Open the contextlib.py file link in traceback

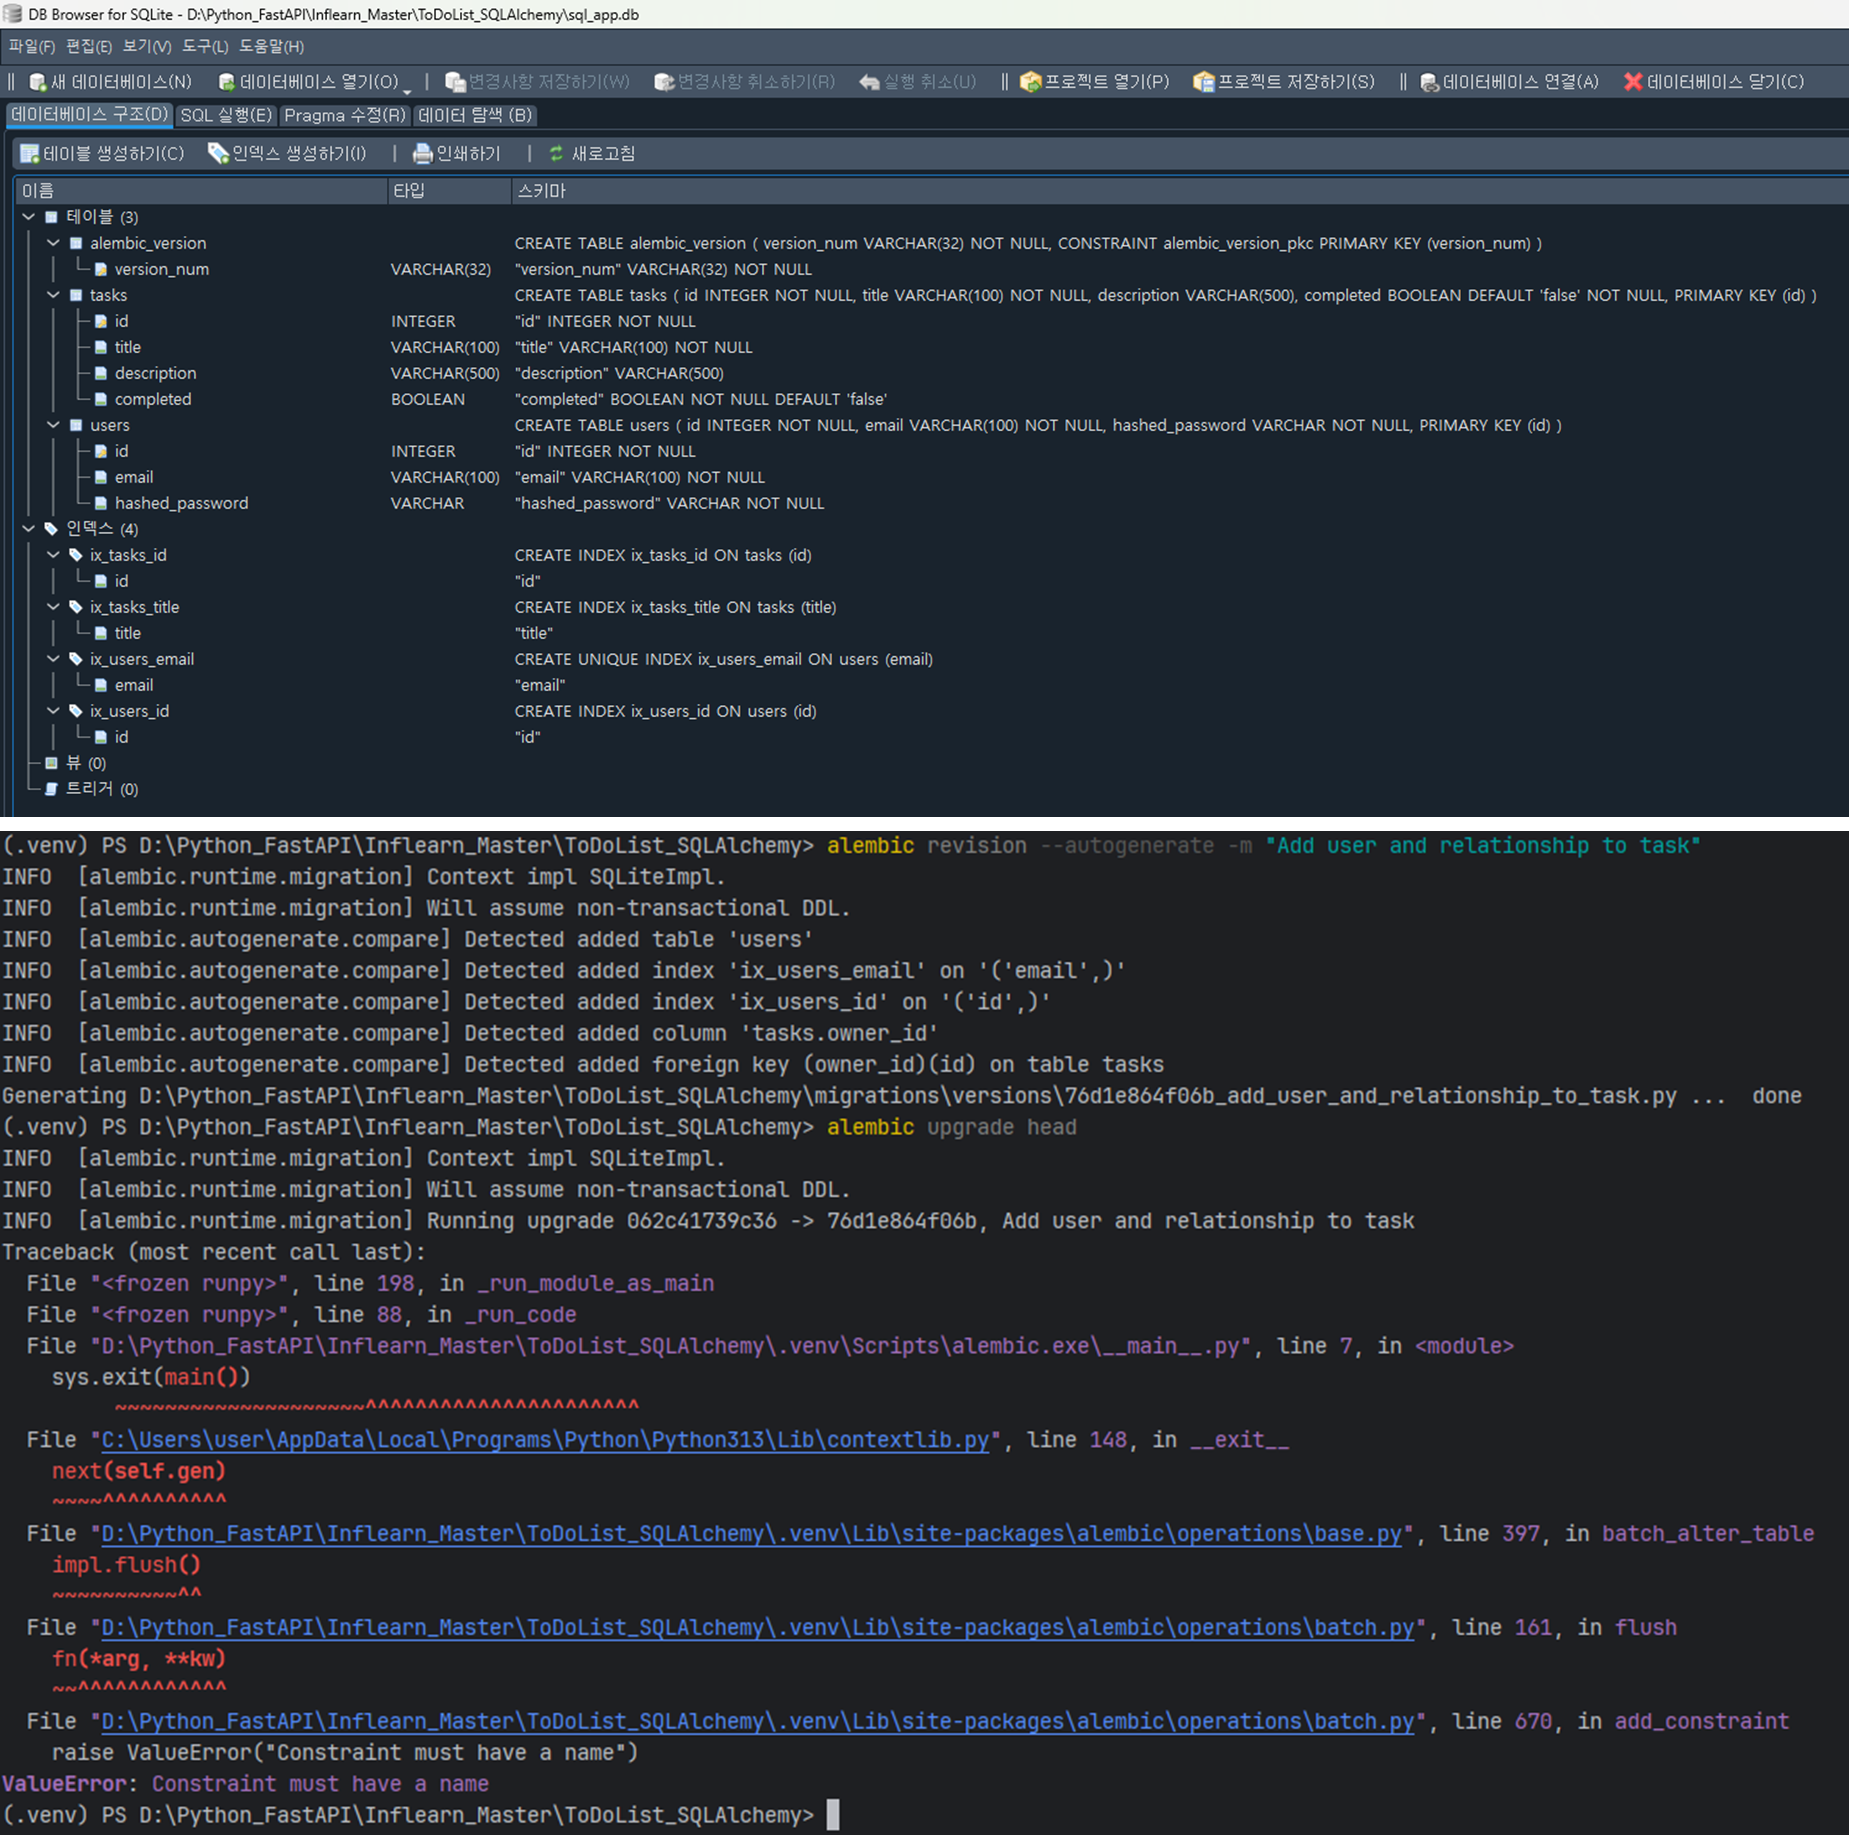(545, 1440)
